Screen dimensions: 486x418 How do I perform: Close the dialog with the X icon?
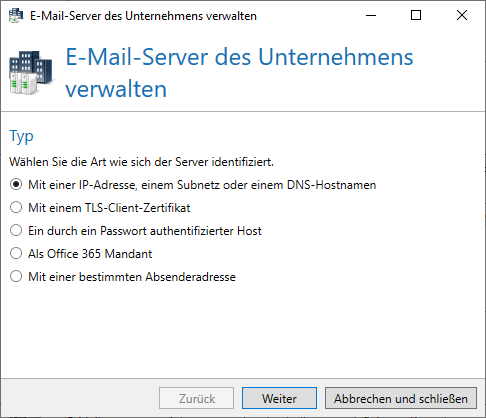click(x=462, y=15)
